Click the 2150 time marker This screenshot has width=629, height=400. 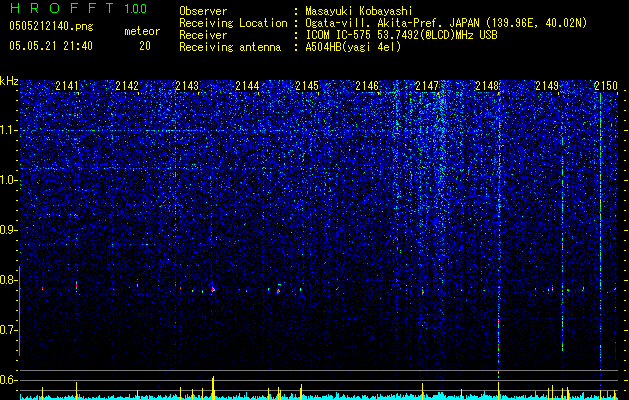pos(606,85)
